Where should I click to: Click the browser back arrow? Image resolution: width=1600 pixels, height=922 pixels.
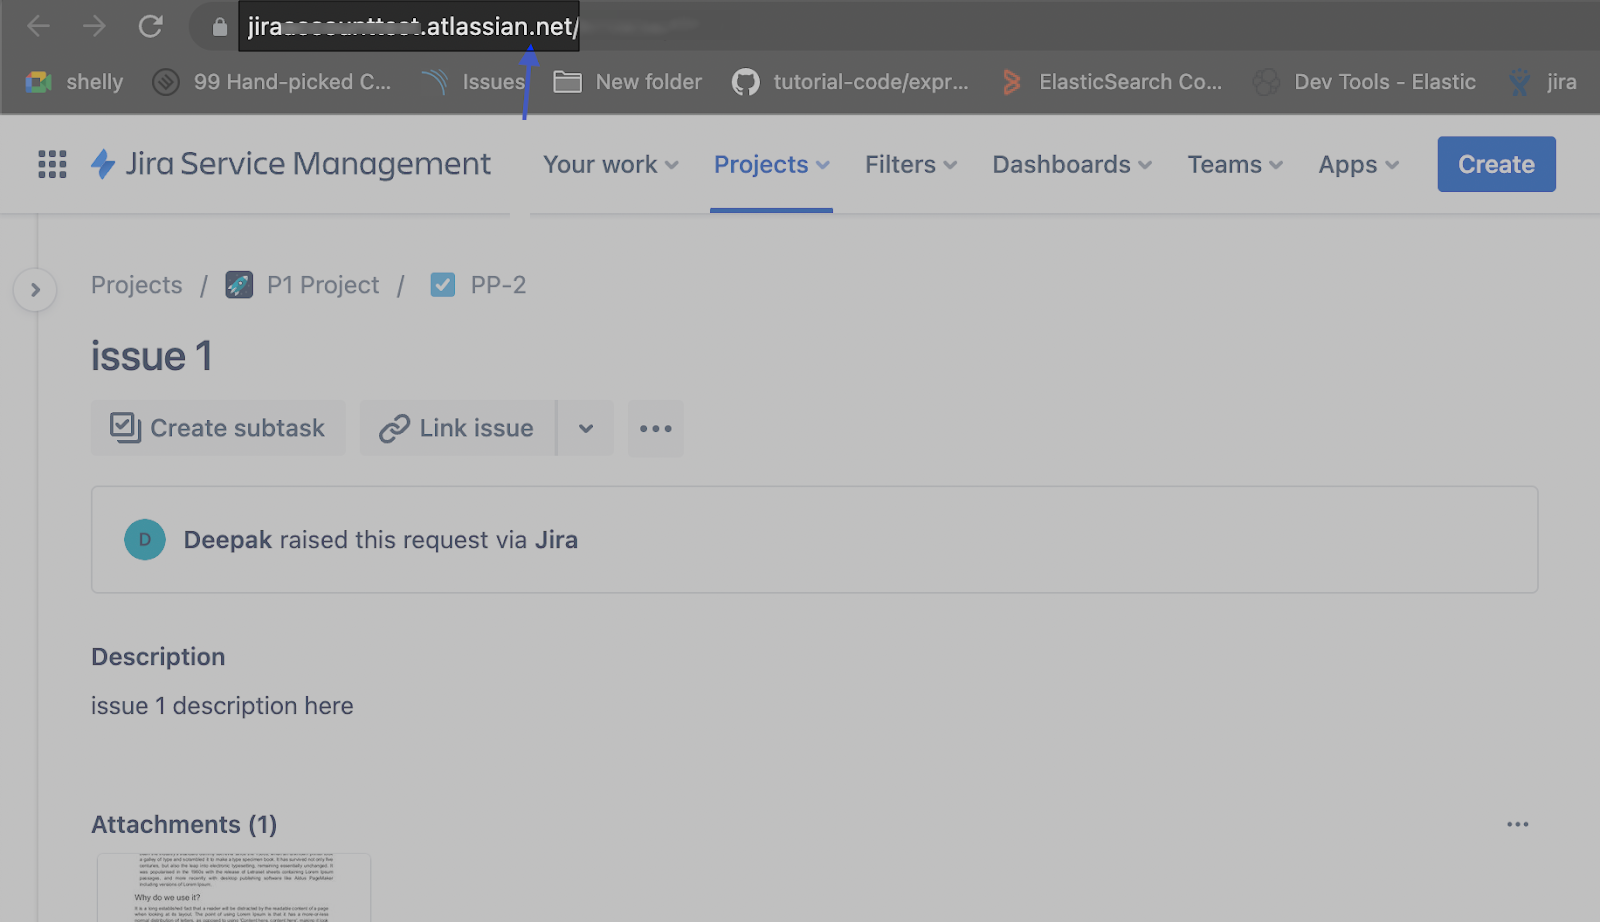39,27
